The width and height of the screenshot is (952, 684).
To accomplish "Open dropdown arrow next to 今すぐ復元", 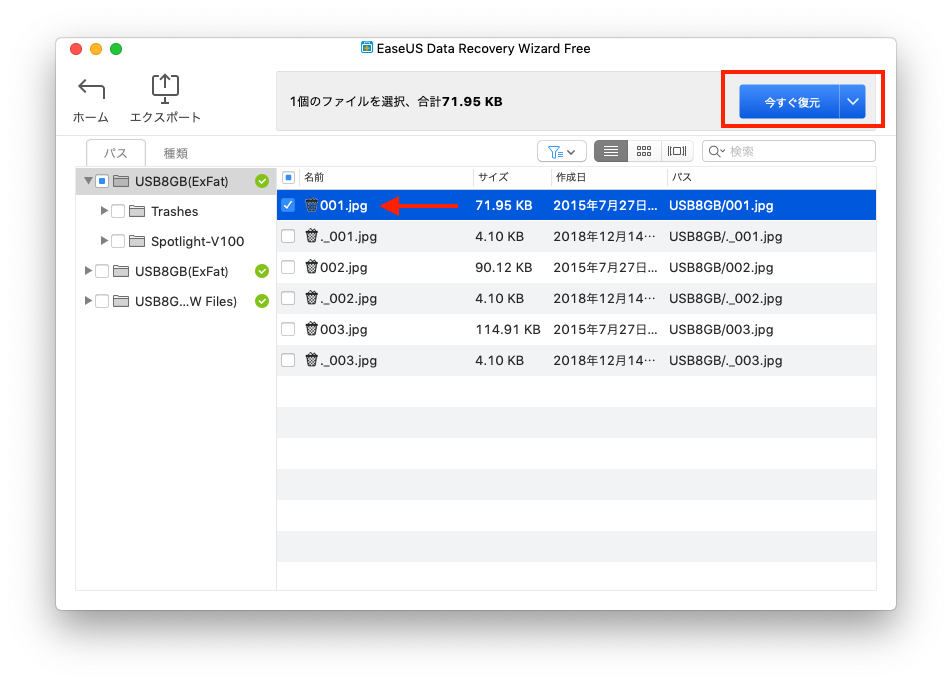I will pos(852,102).
